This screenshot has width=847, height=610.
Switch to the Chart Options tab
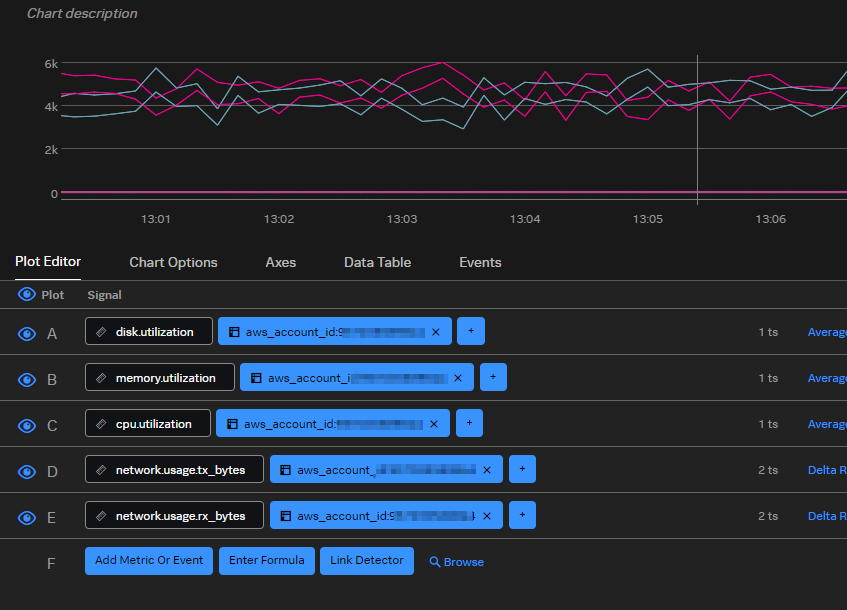click(x=172, y=262)
